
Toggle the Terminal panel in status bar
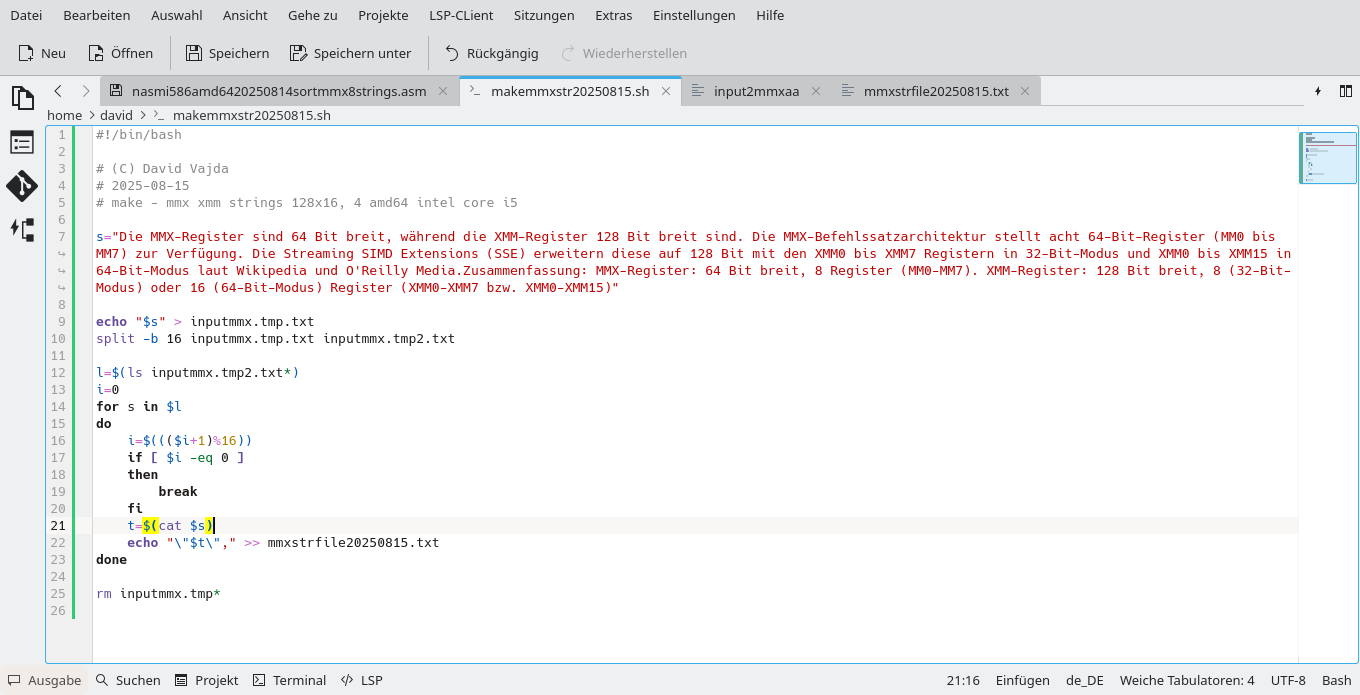(x=289, y=680)
